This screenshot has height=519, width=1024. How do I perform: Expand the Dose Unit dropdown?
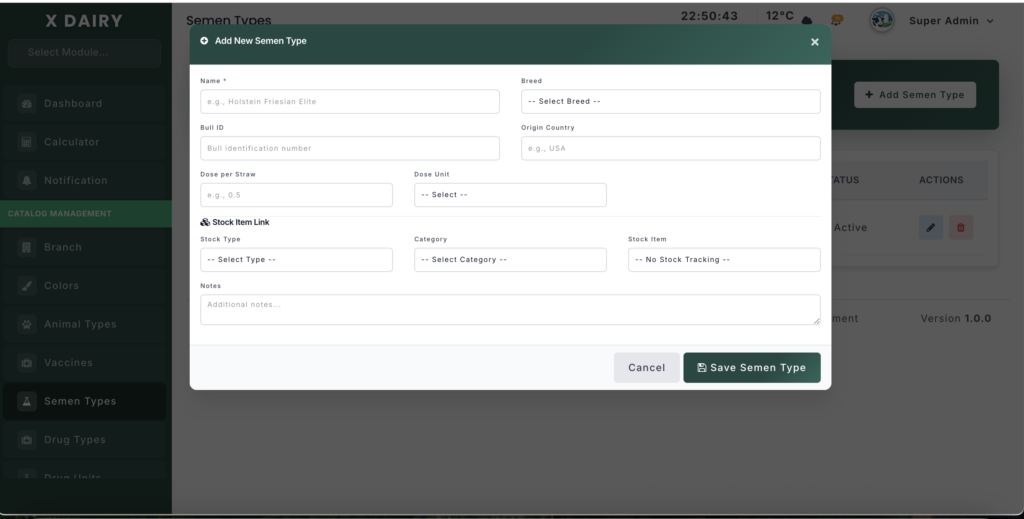(510, 195)
